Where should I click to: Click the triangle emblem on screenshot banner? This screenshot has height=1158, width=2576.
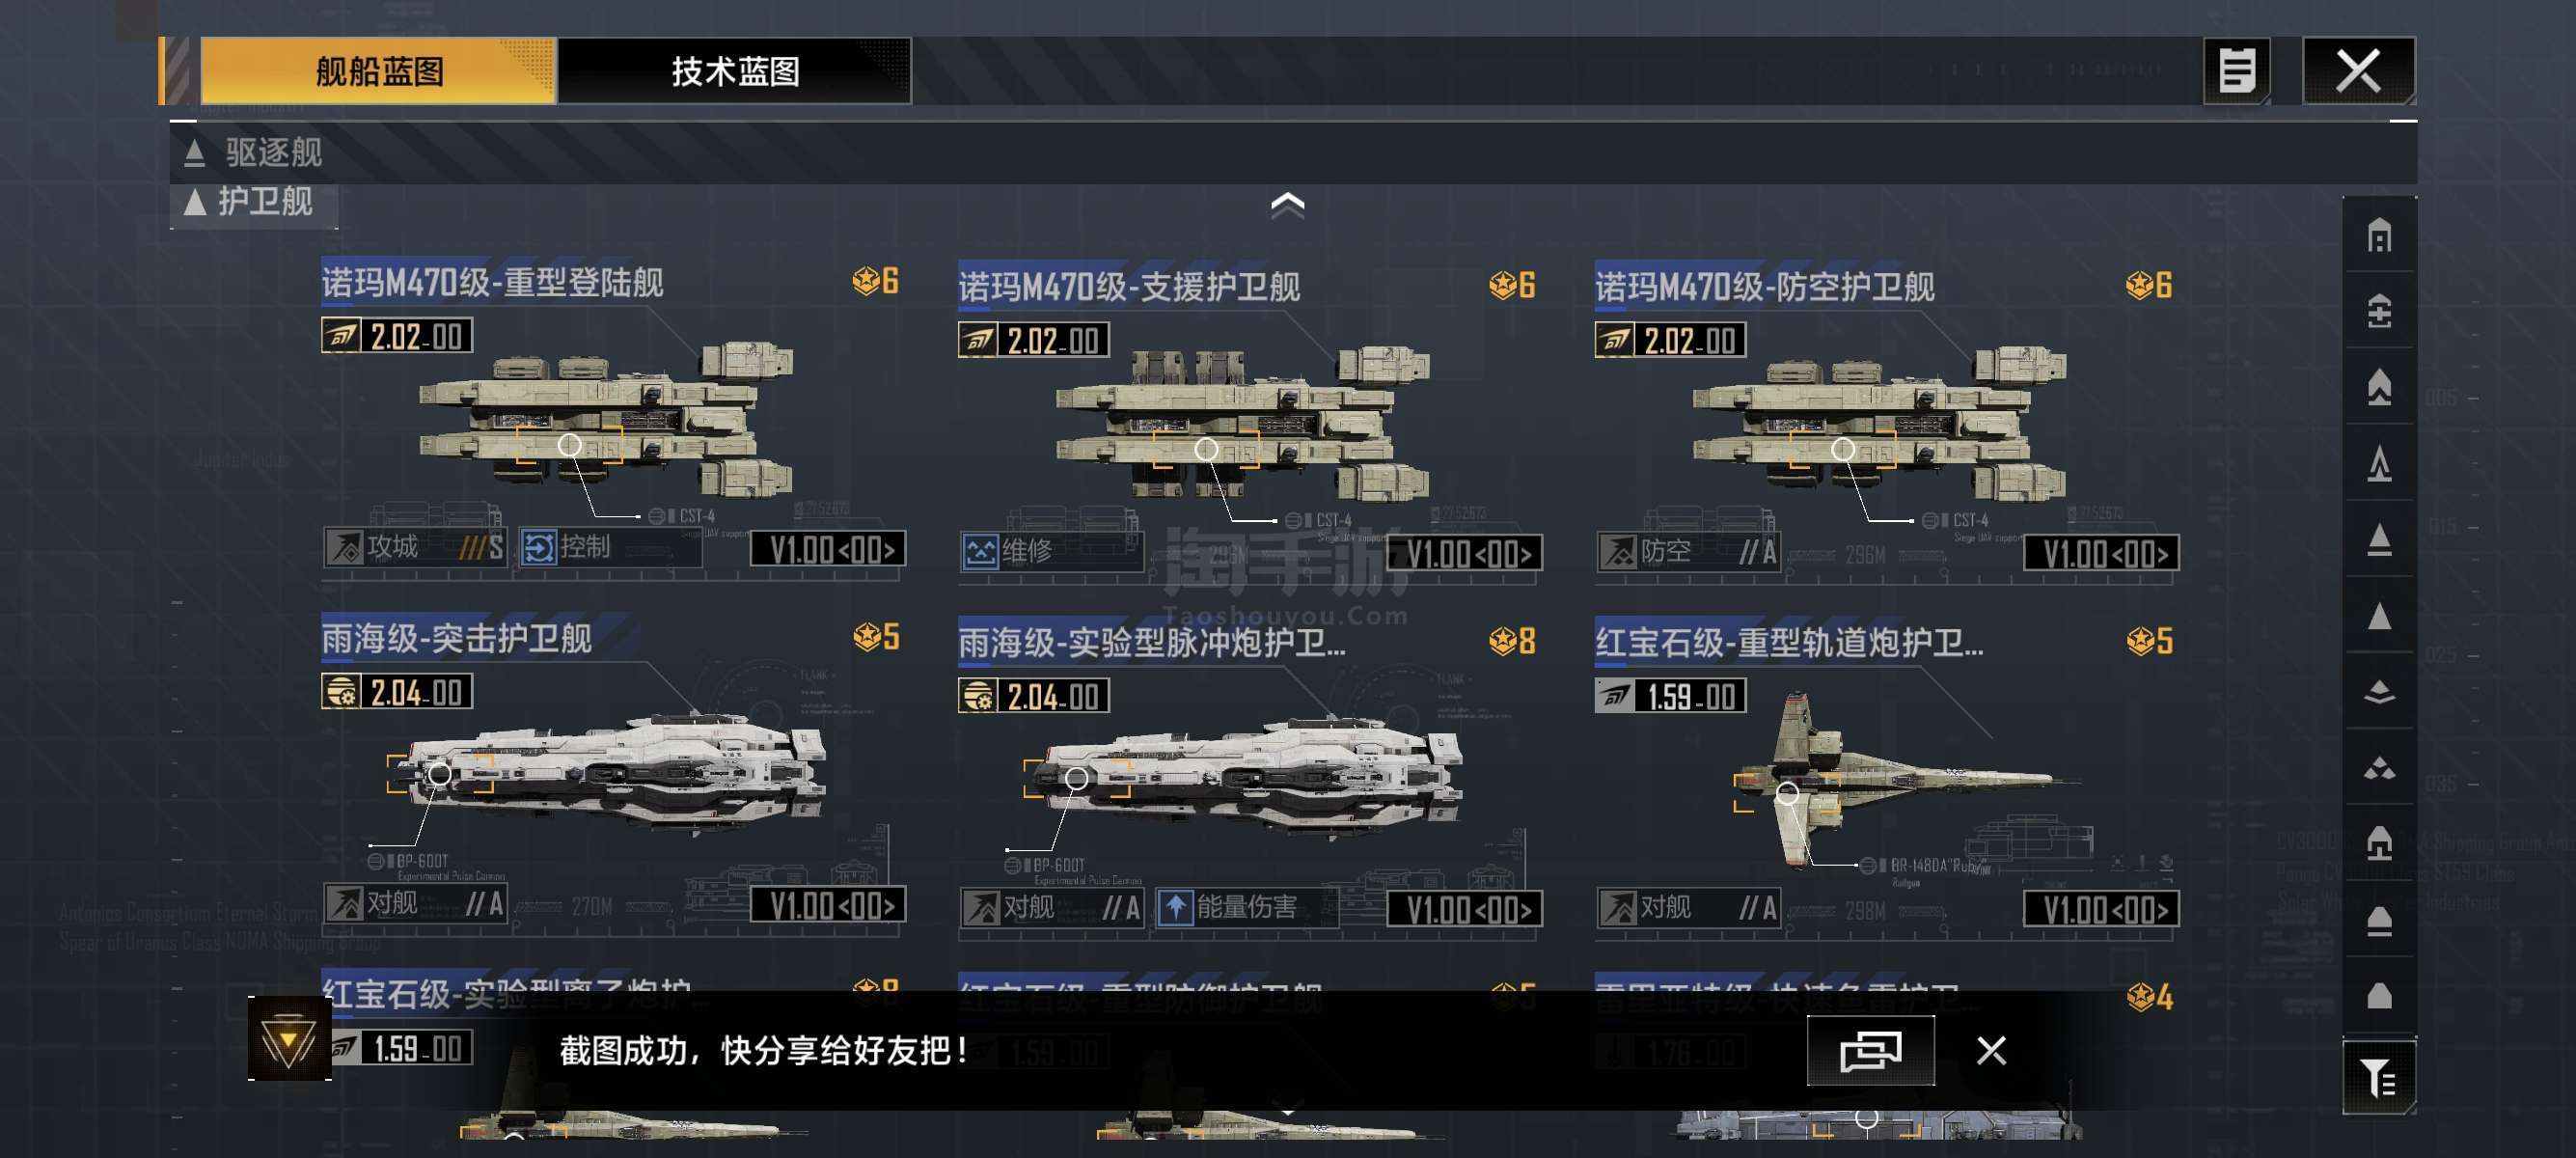point(289,1040)
